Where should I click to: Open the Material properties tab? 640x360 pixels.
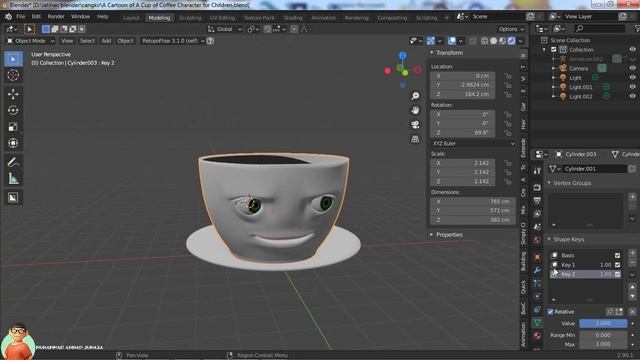(537, 336)
